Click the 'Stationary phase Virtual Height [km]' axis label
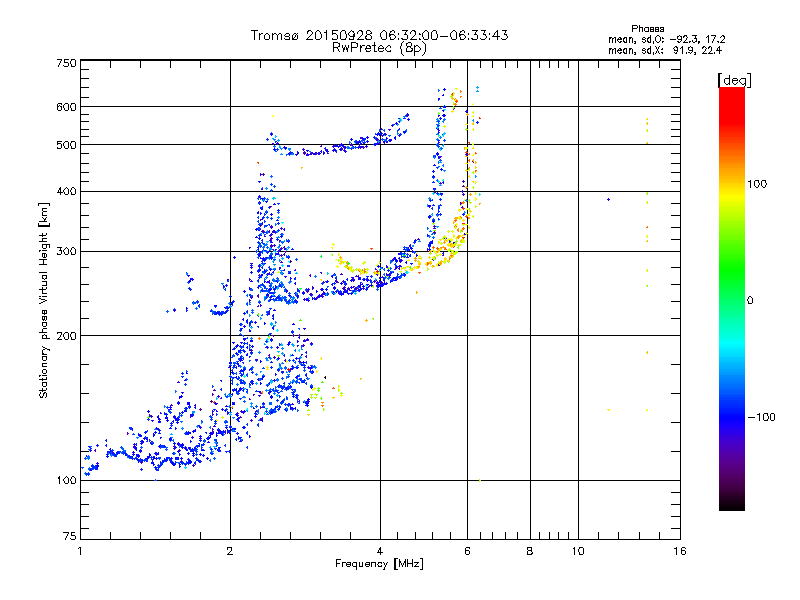Screen dimensions: 800x600 (x=44, y=300)
